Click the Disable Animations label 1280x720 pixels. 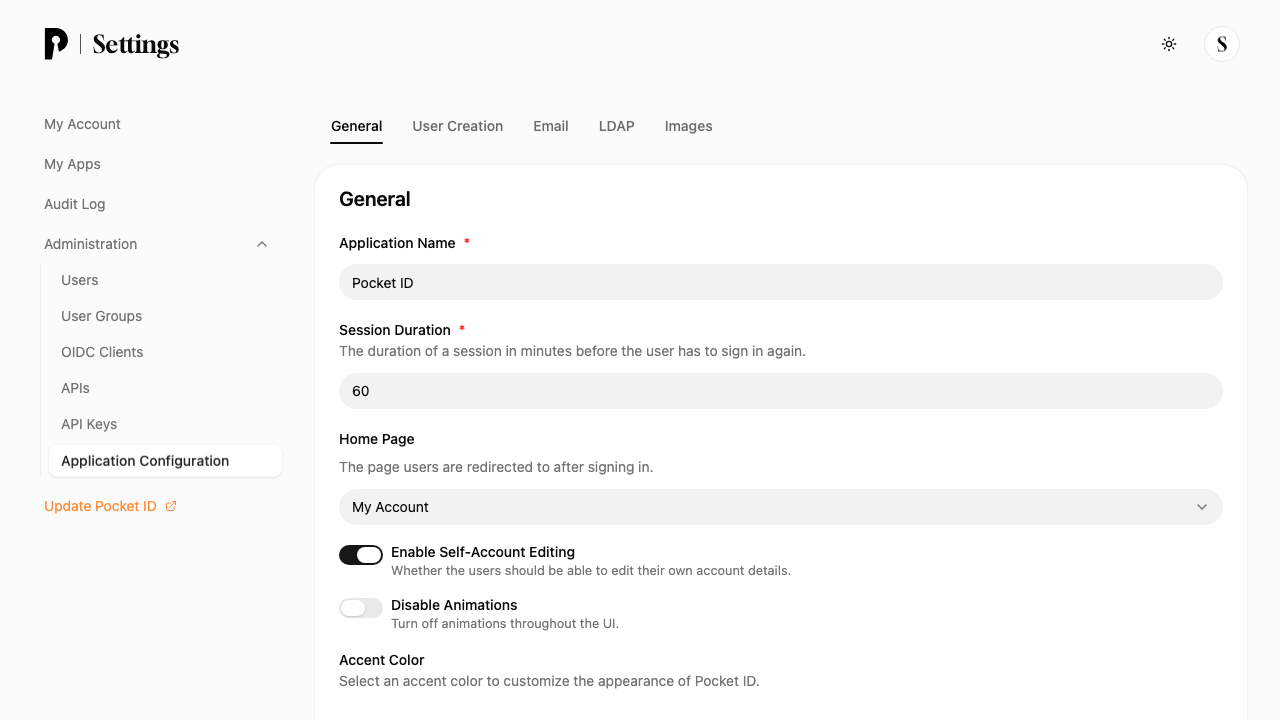454,605
